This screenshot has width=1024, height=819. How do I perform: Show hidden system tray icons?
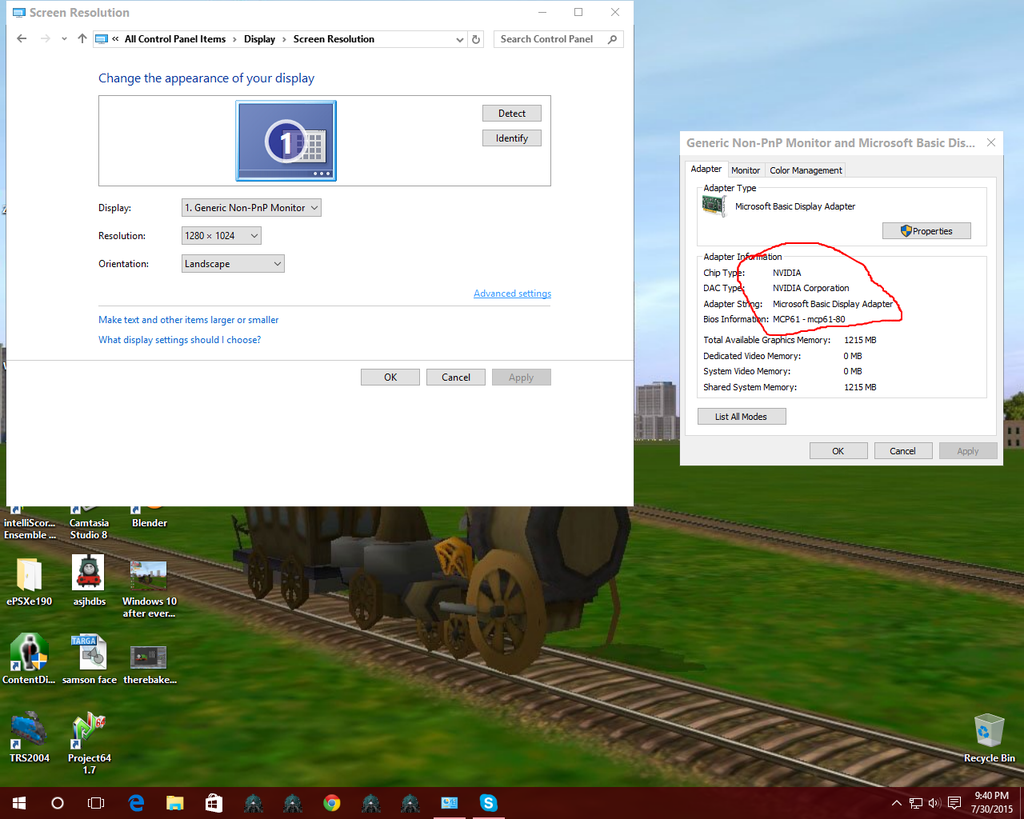pyautogui.click(x=897, y=803)
